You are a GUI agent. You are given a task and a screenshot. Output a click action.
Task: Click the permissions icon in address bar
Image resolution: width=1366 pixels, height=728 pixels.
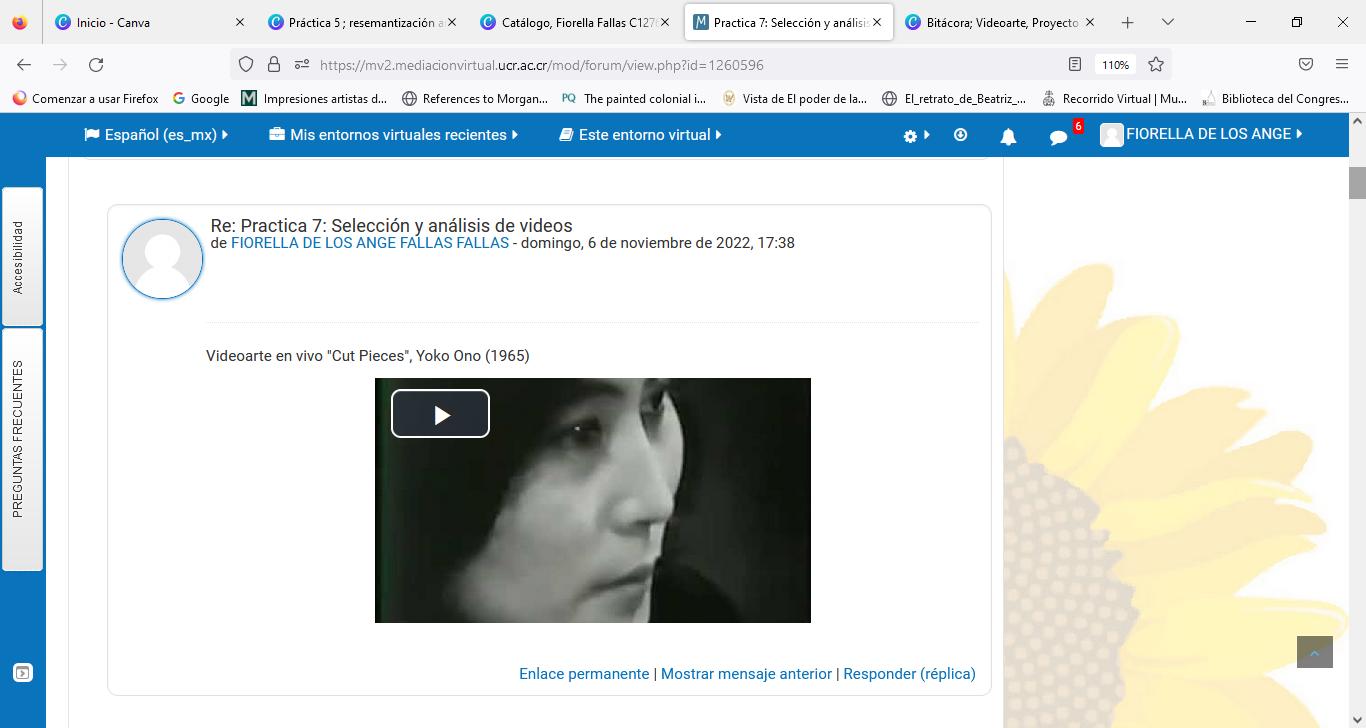302,64
